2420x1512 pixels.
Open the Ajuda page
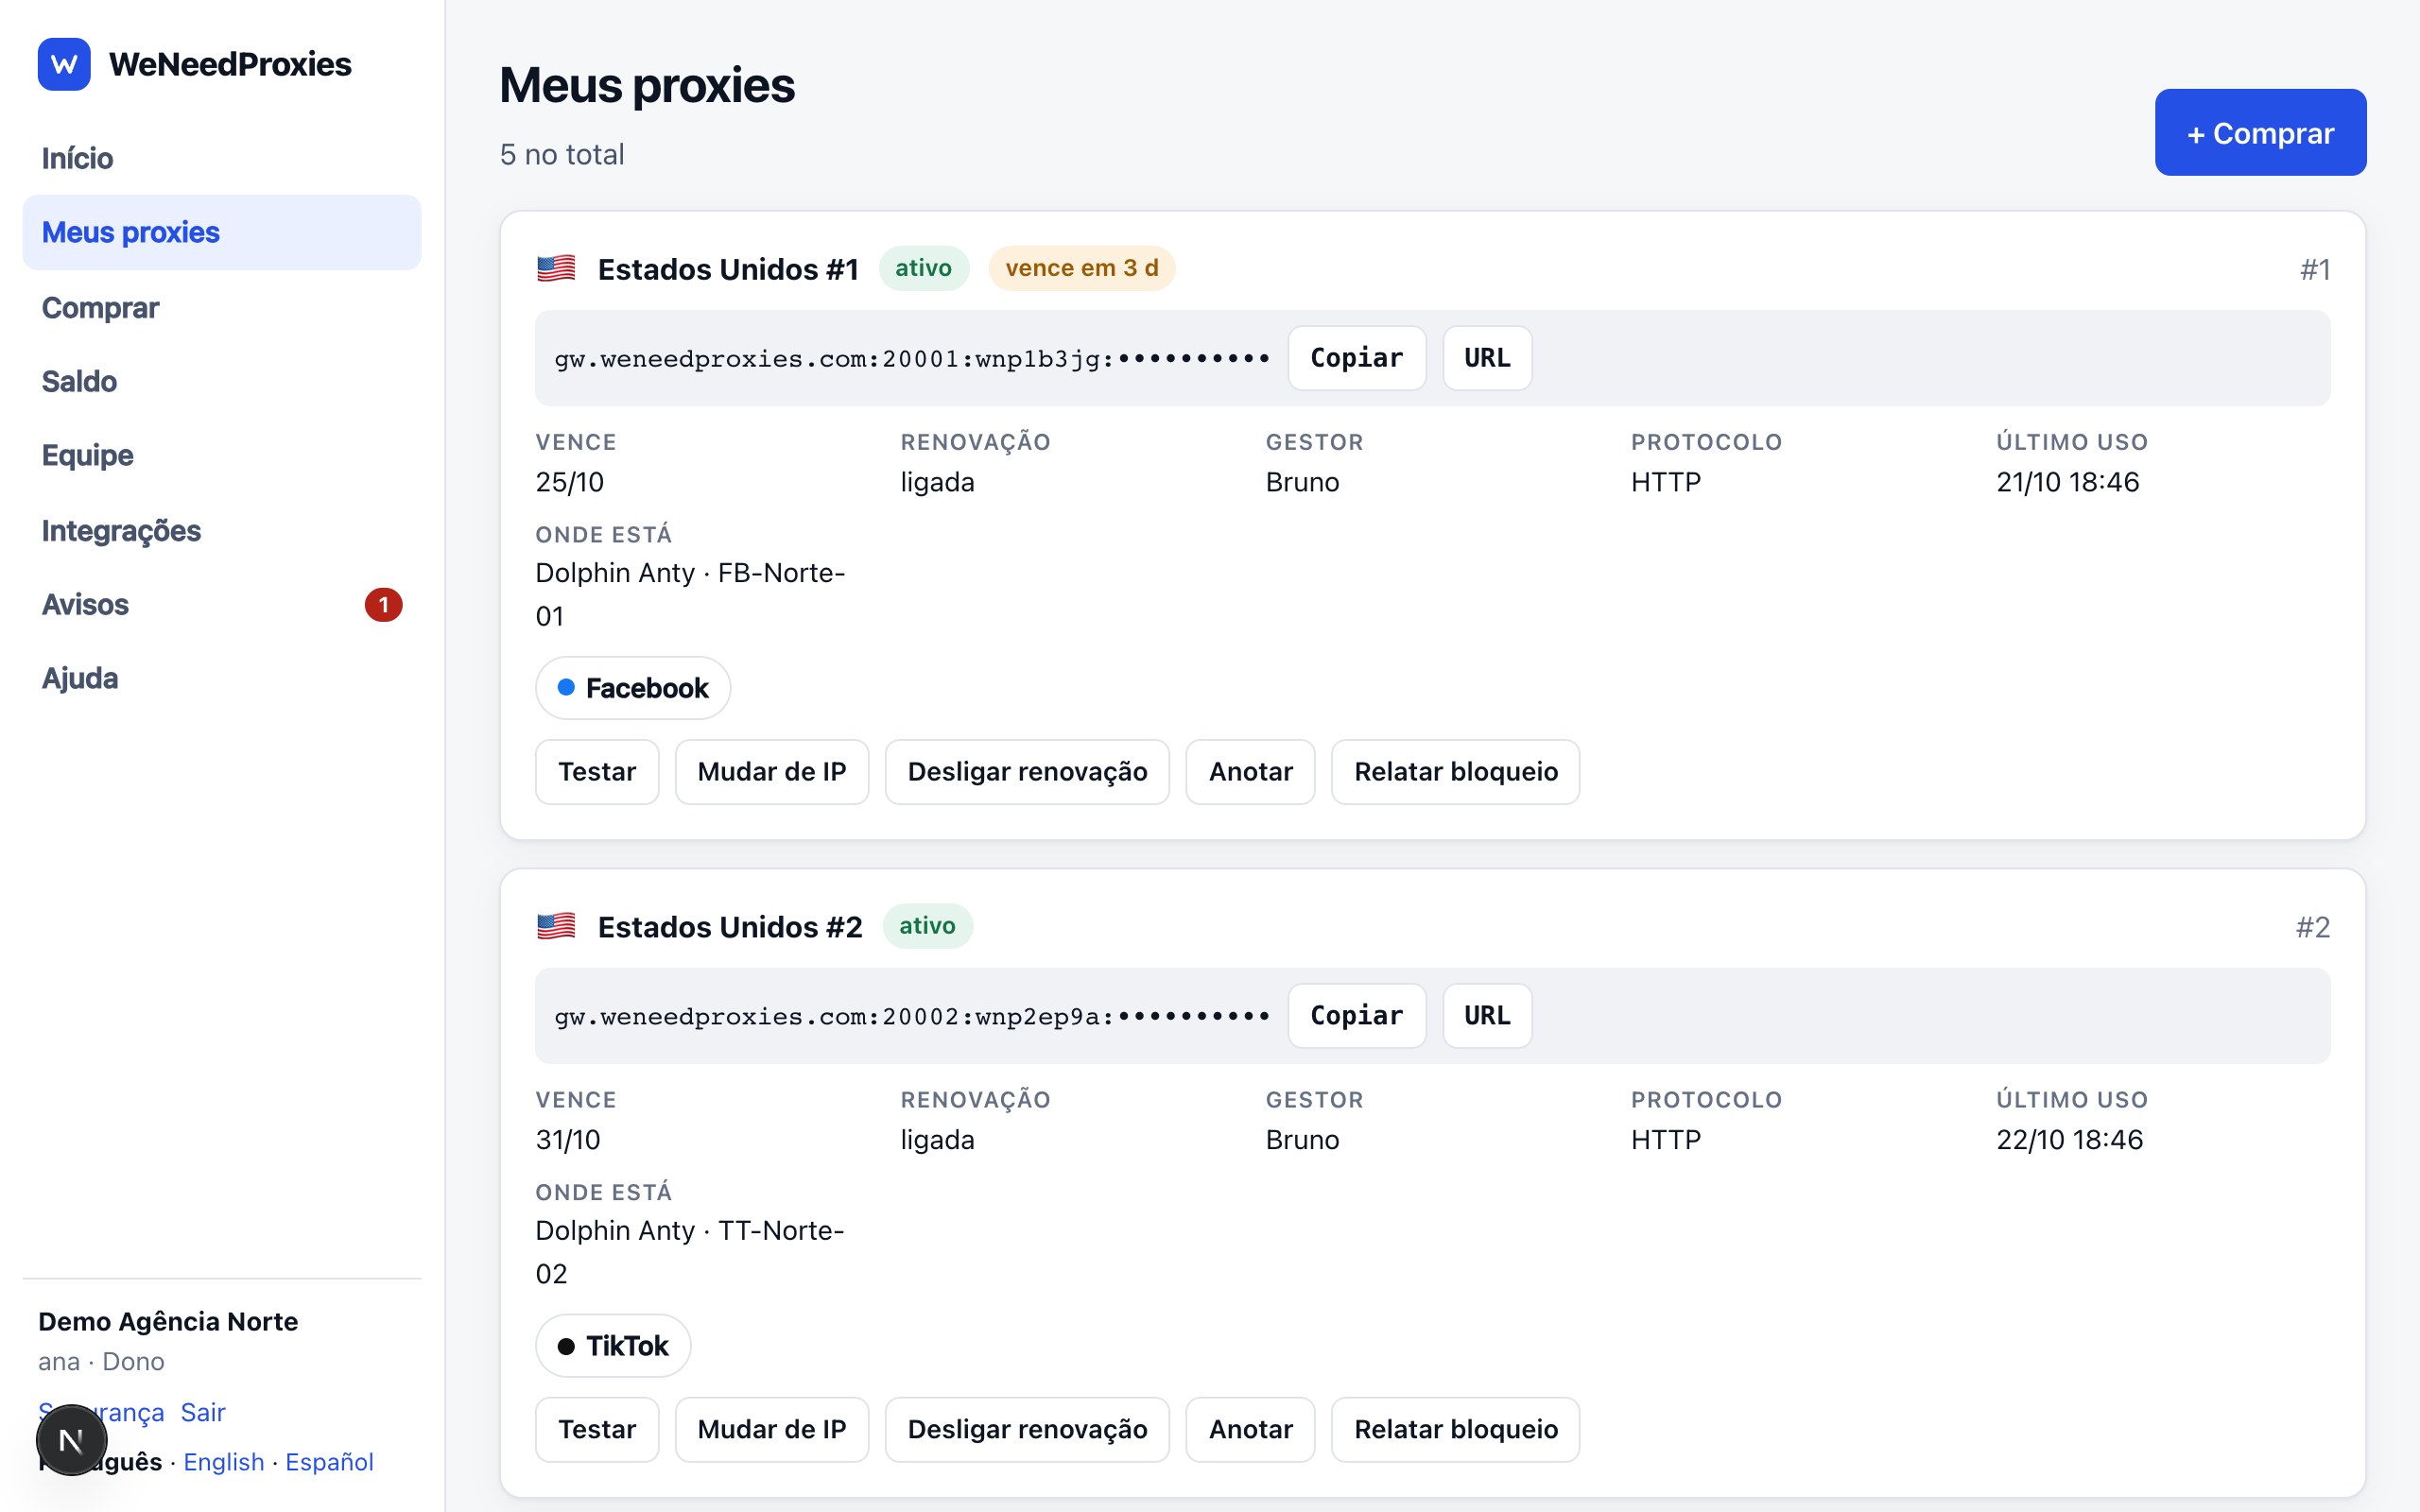point(222,678)
